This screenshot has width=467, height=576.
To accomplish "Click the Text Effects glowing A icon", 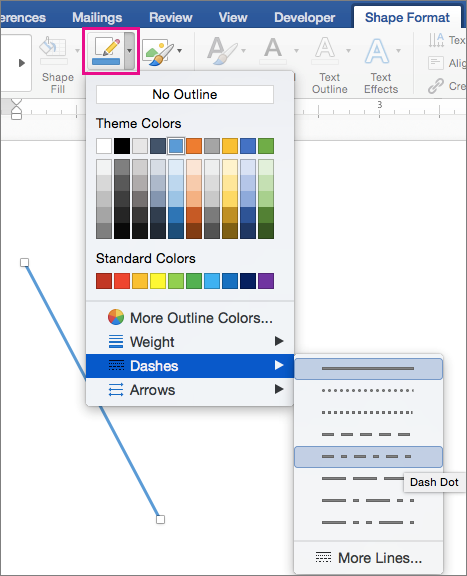I will click(x=377, y=51).
